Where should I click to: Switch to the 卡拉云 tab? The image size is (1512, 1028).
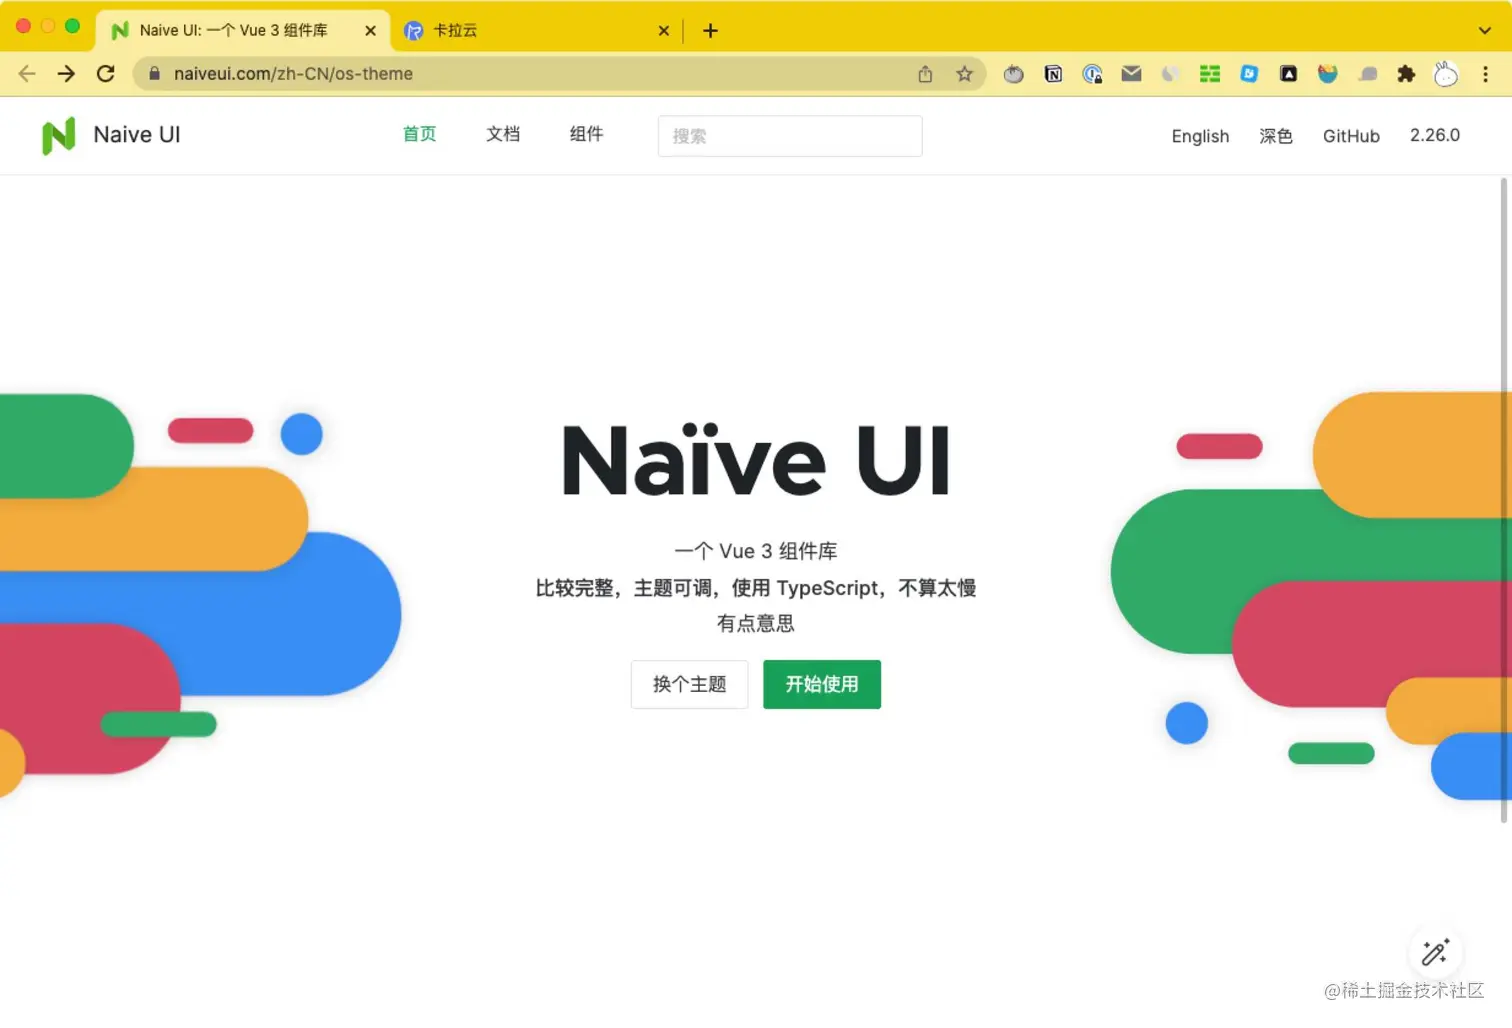pyautogui.click(x=537, y=30)
